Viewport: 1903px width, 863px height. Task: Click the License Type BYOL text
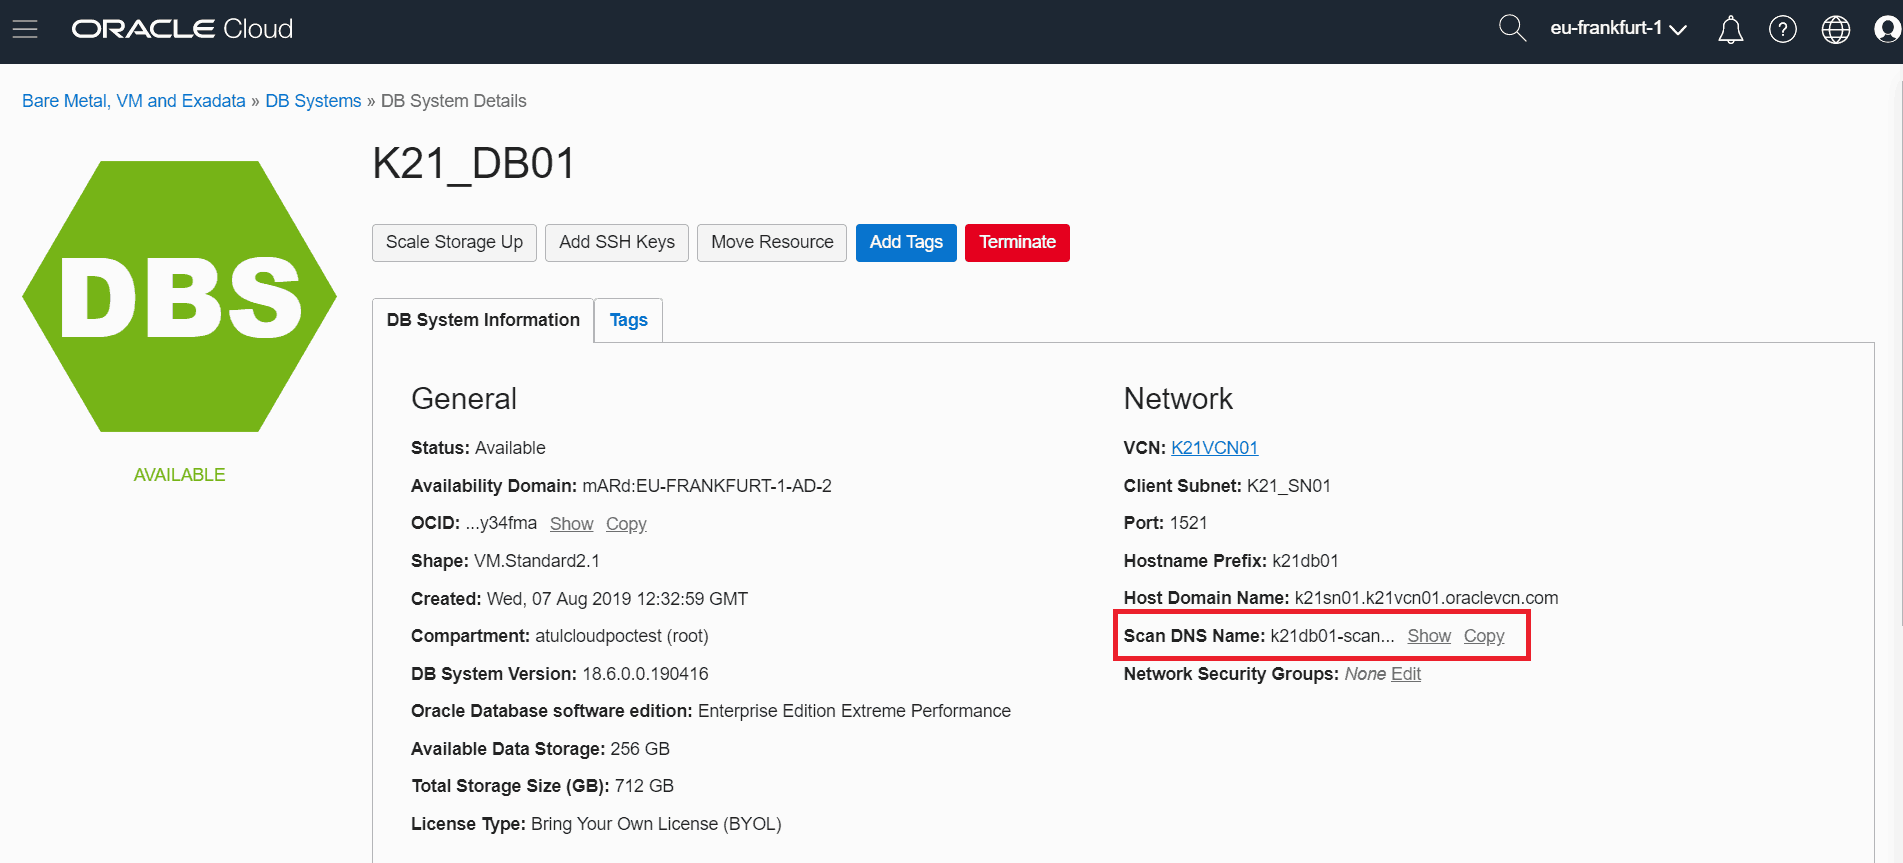tap(656, 824)
